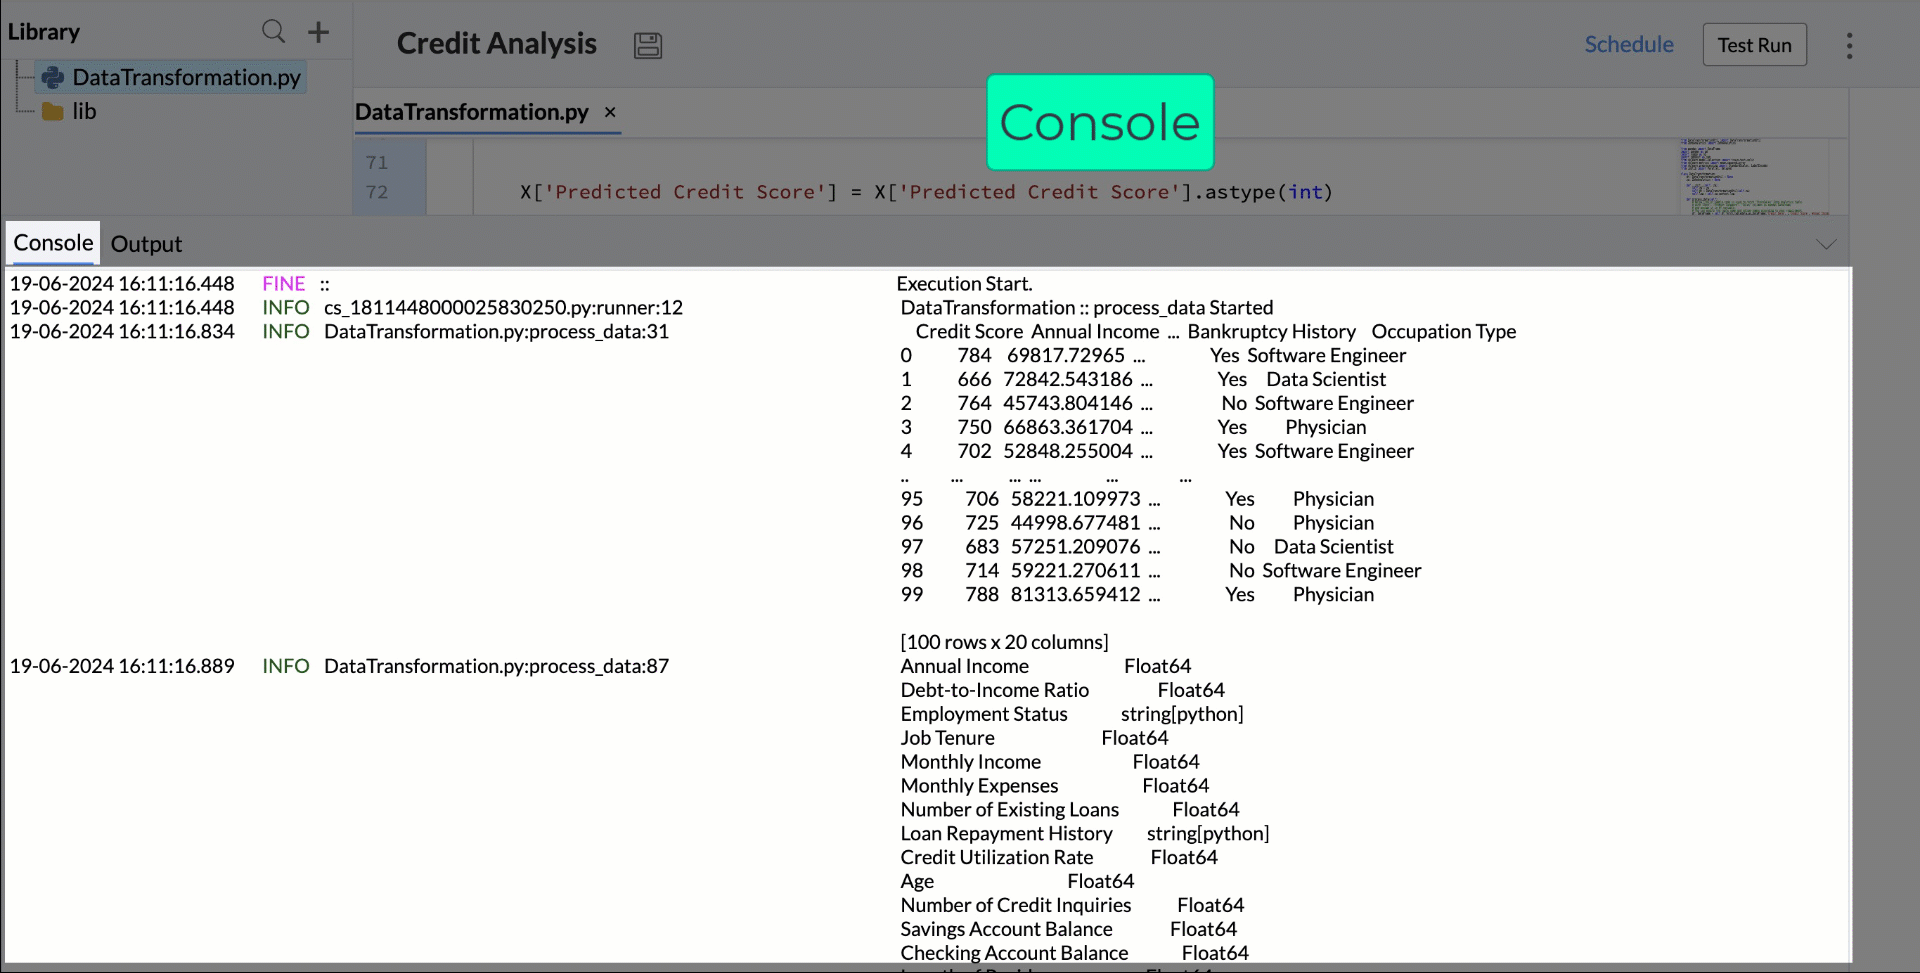Save the Credit Analysis script
This screenshot has width=1920, height=973.
(647, 44)
